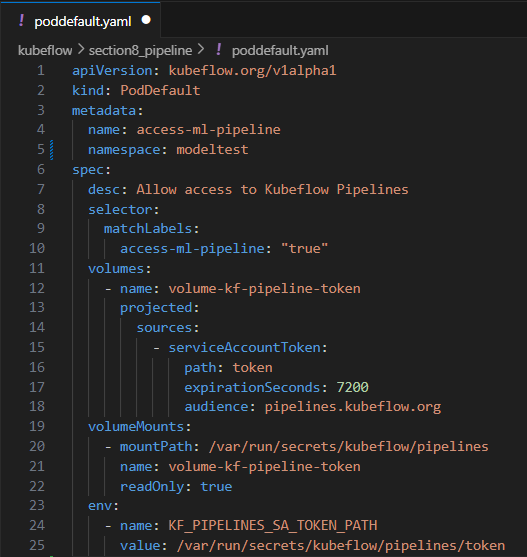Click the 'expirationSeconds' key

pyautogui.click(x=252, y=387)
